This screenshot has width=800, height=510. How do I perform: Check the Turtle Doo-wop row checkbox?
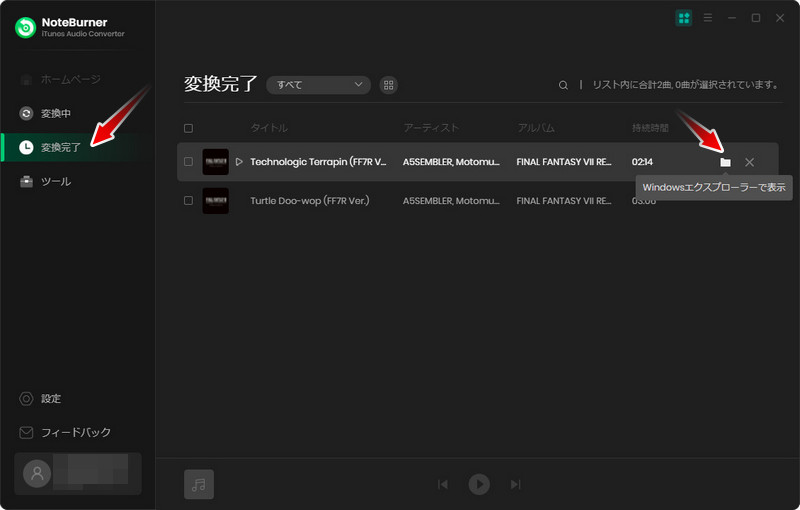coord(188,200)
